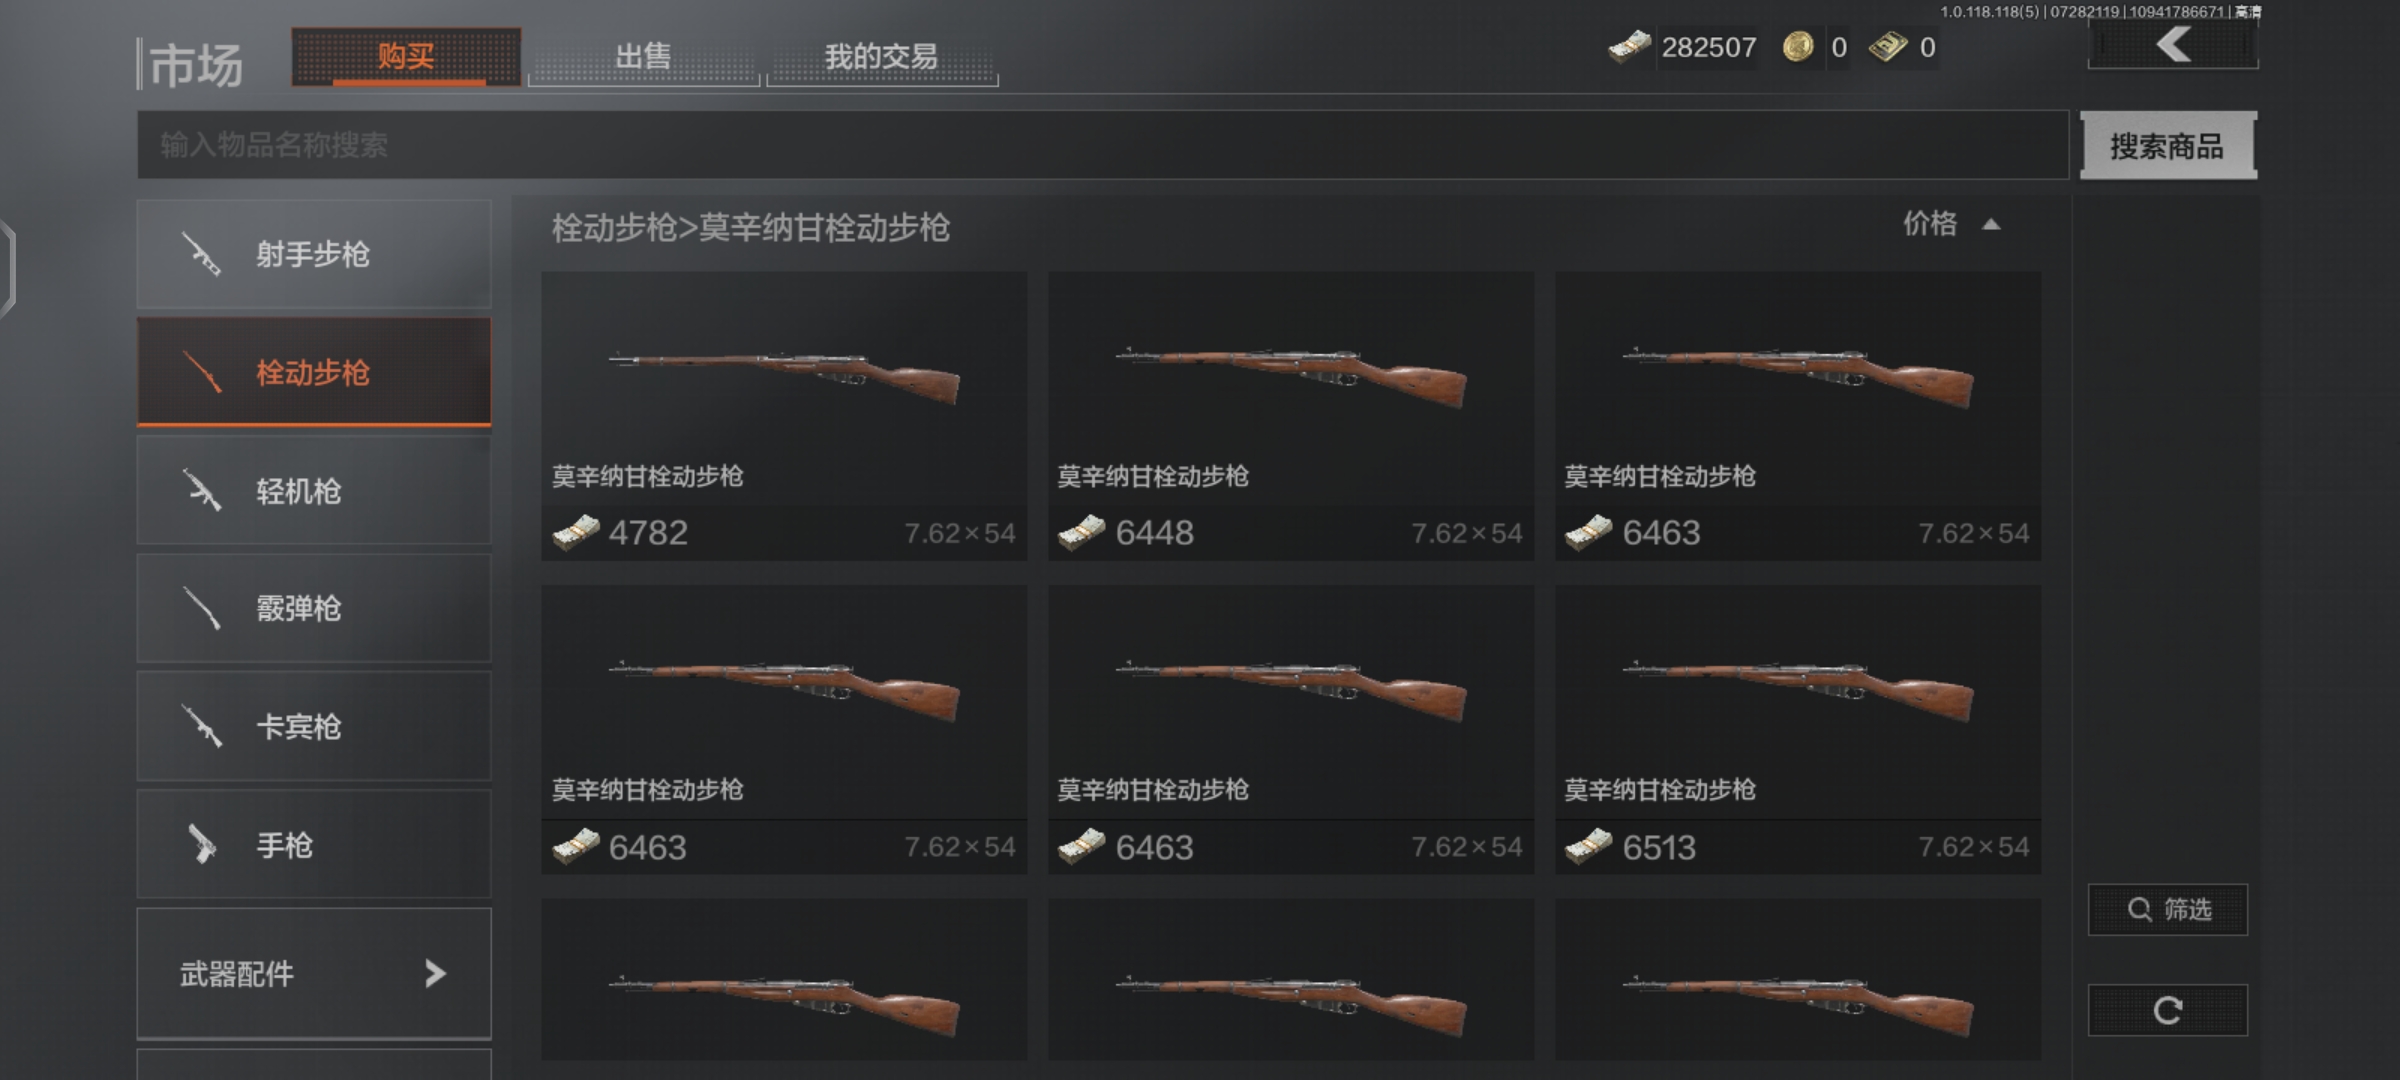Click the gold coin currency icon
The height and width of the screenshot is (1080, 2400).
[x=1798, y=47]
